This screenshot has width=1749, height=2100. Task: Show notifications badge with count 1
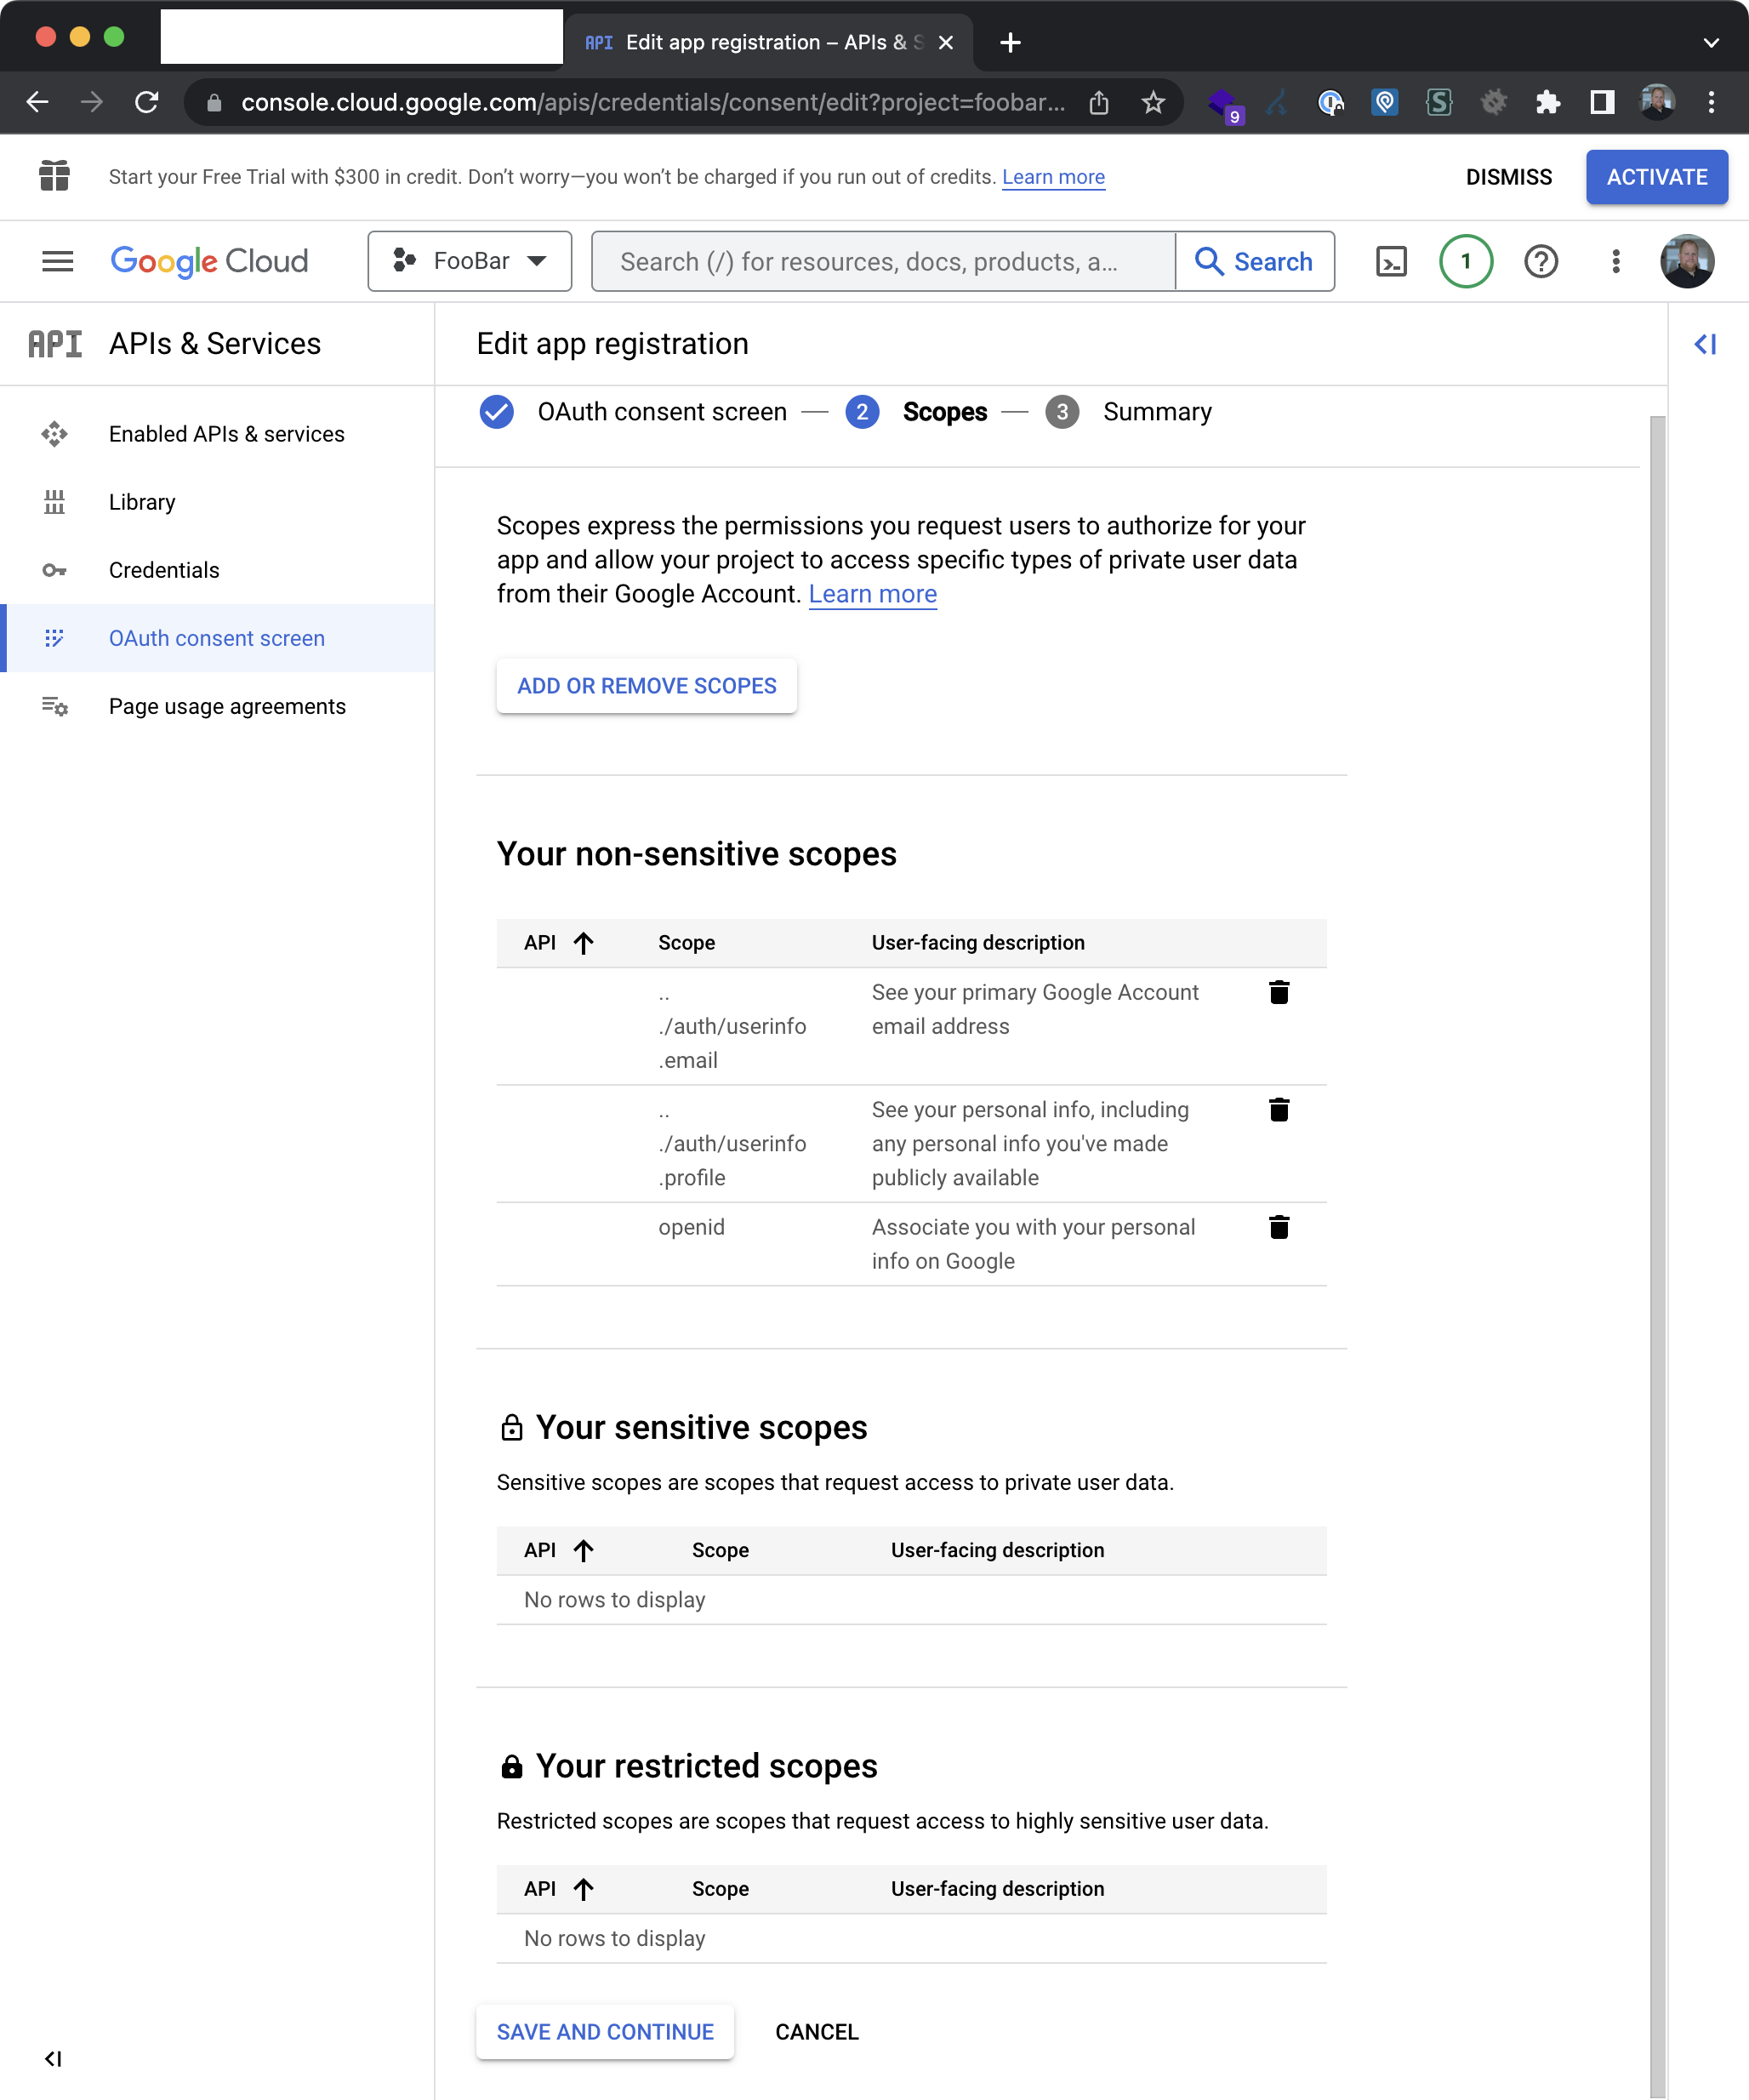tap(1465, 261)
